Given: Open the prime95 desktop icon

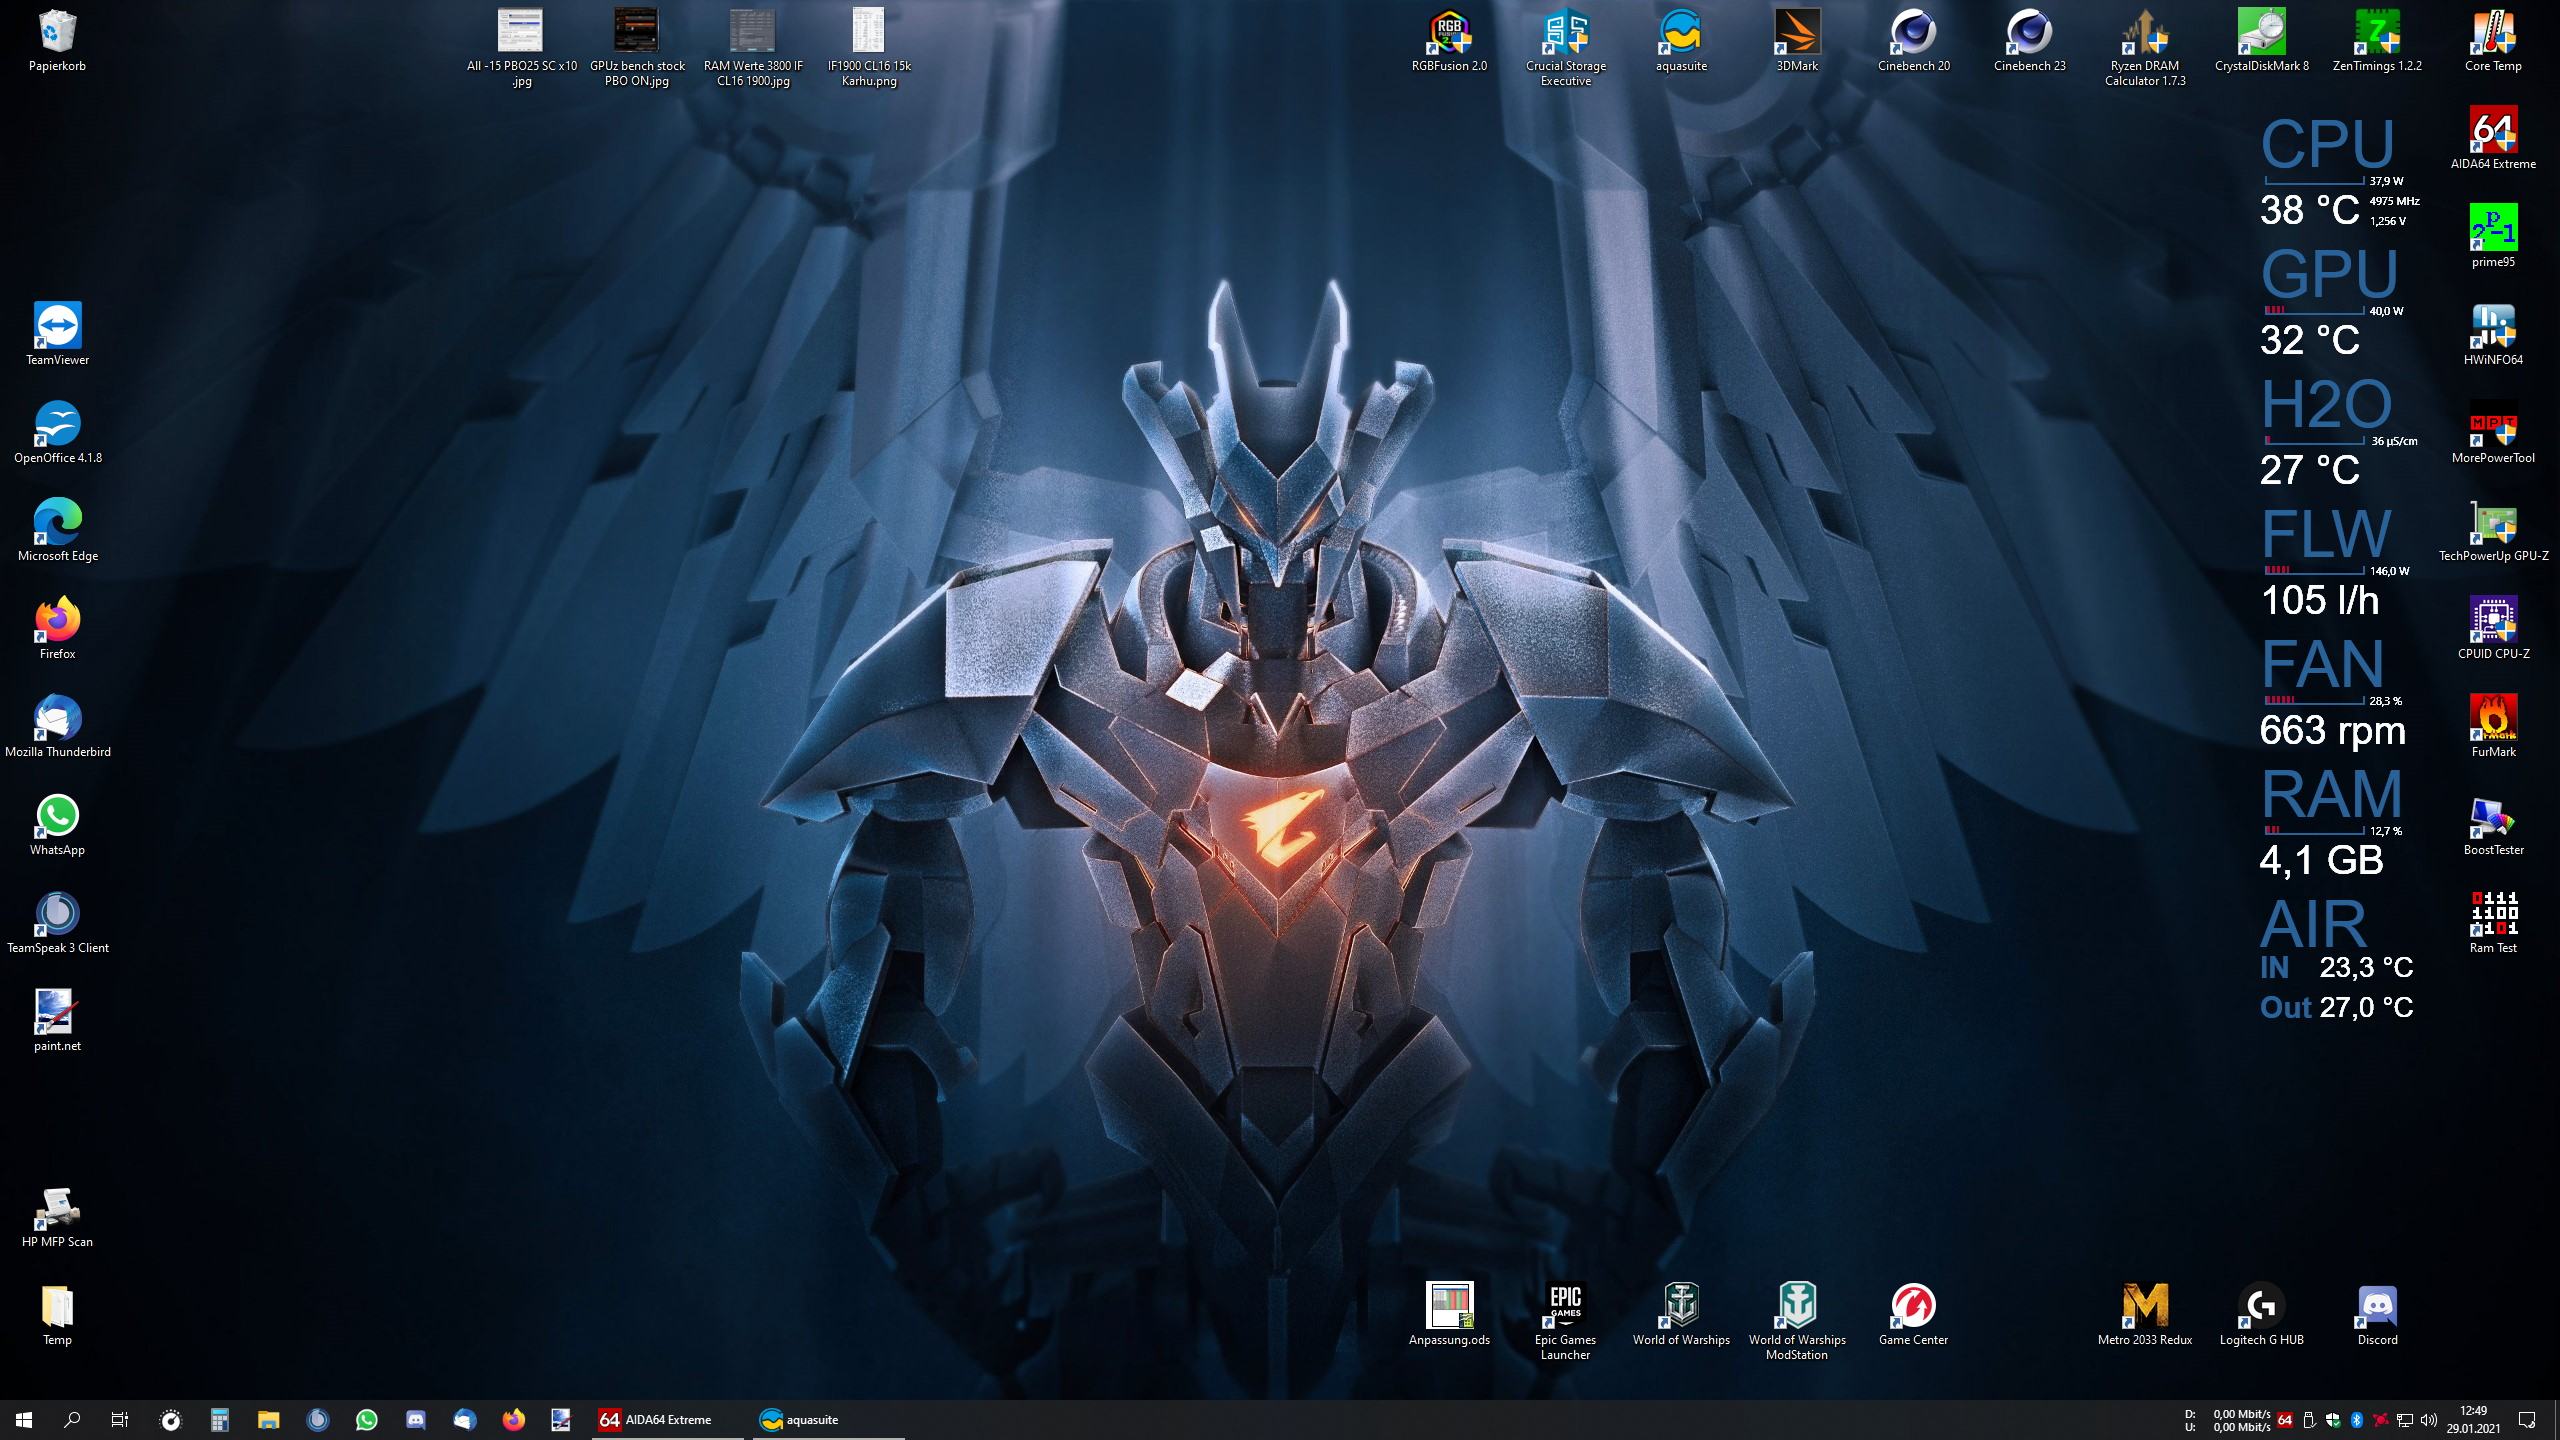Looking at the screenshot, I should 2493,237.
